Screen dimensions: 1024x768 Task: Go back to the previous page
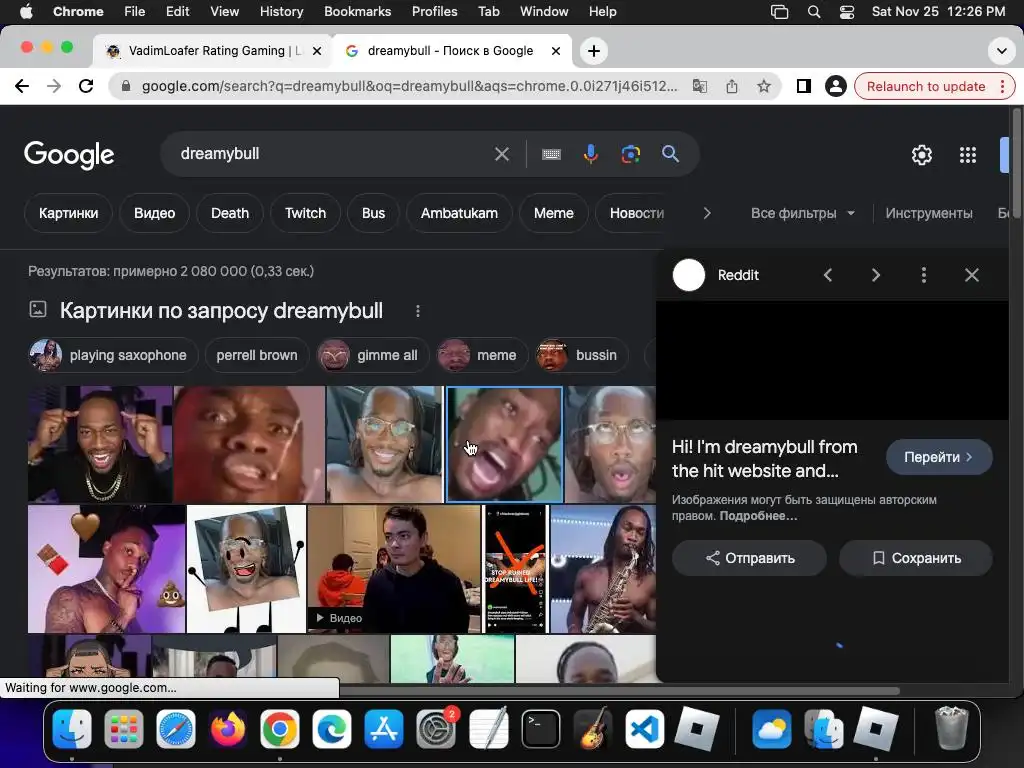pos(22,86)
